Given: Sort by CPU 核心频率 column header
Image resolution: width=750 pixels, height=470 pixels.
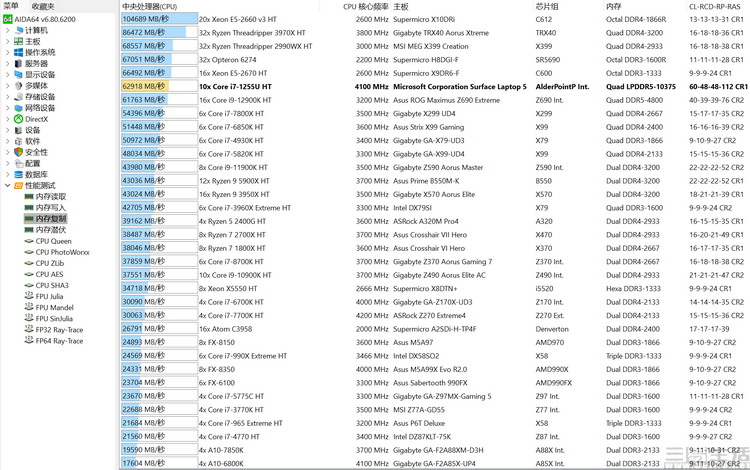Looking at the screenshot, I should [365, 6].
